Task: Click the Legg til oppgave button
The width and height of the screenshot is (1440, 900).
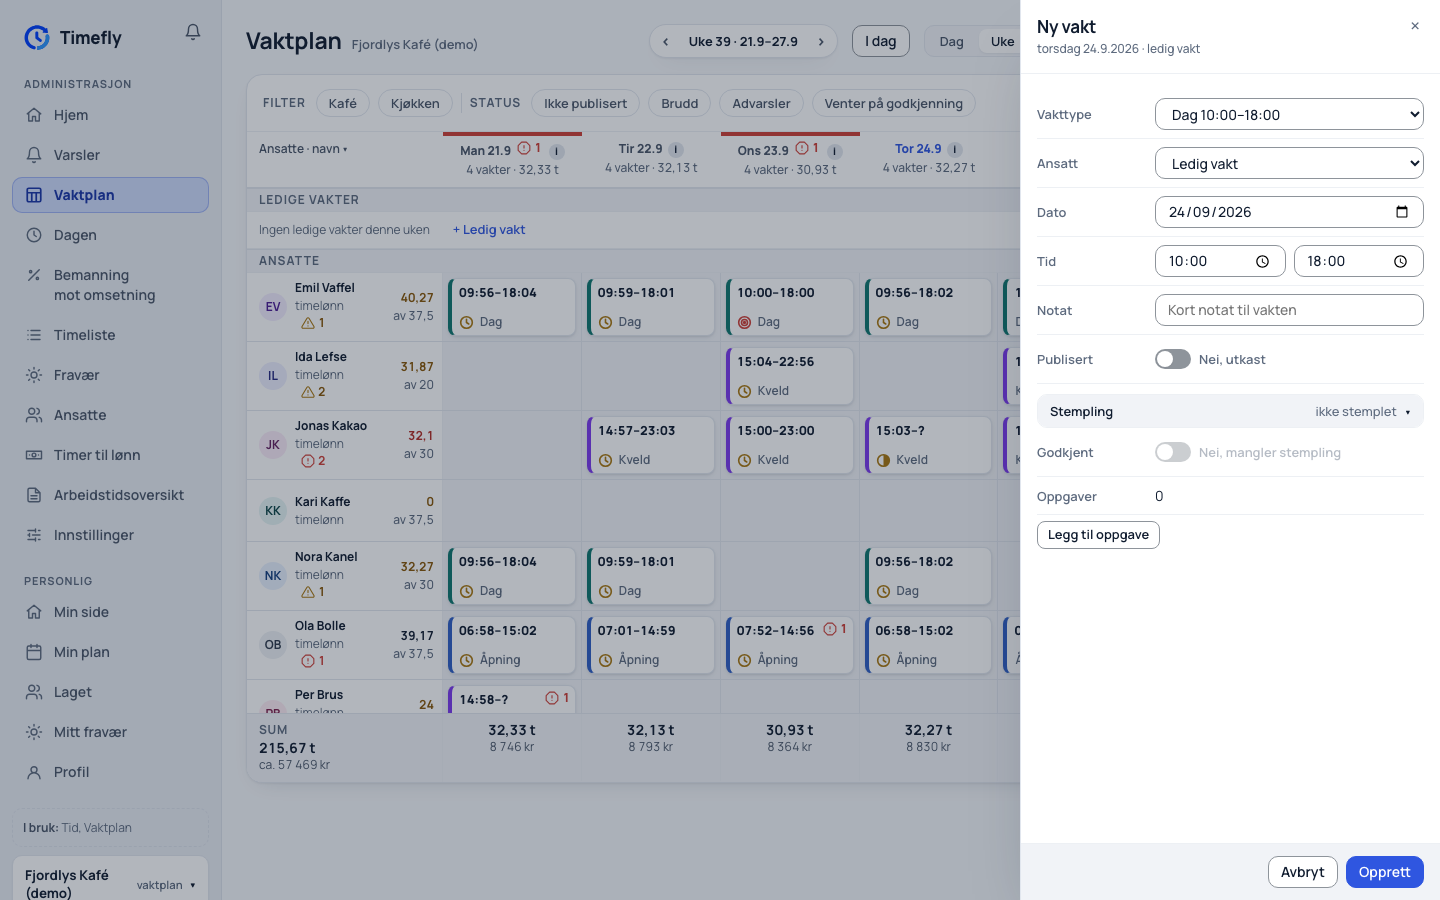Action: (x=1098, y=535)
